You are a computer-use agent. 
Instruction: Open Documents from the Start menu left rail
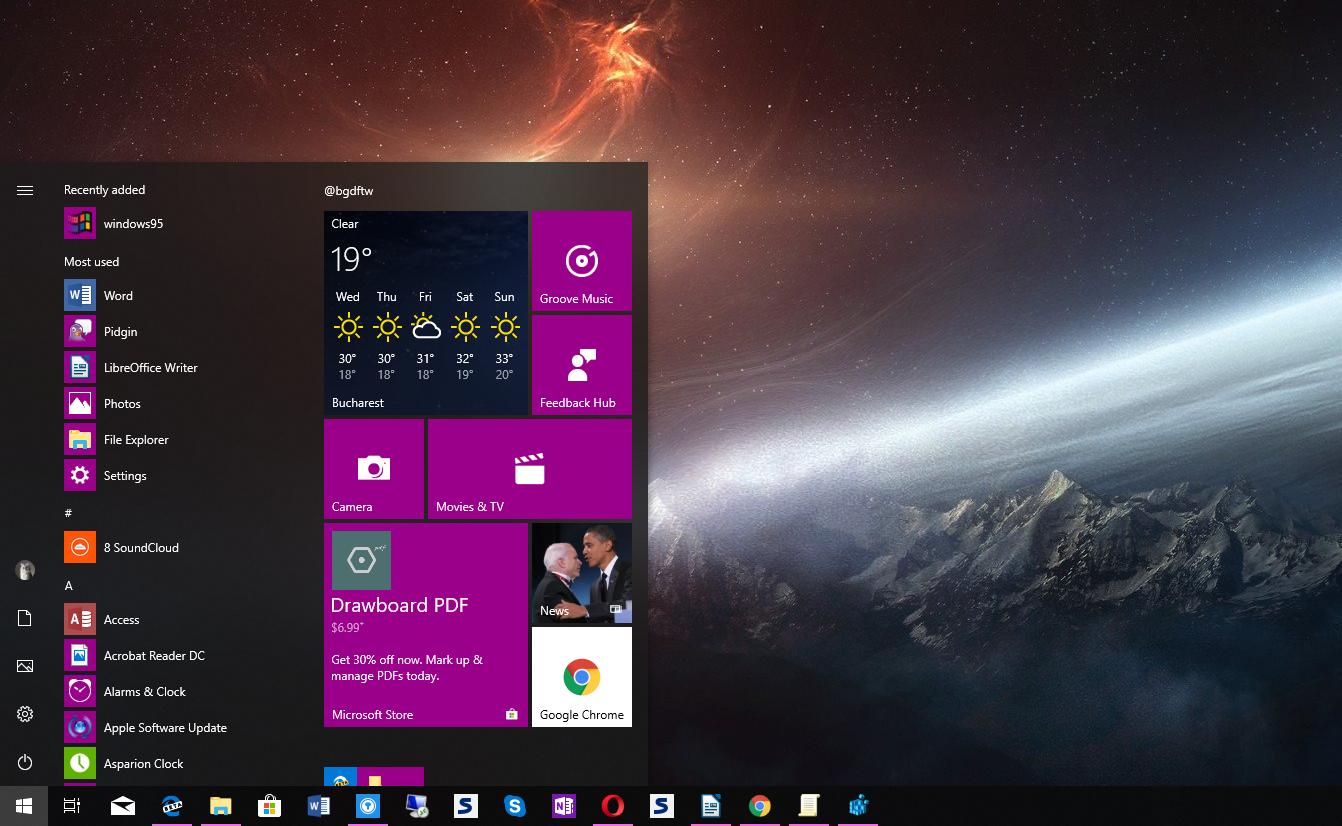tap(25, 618)
